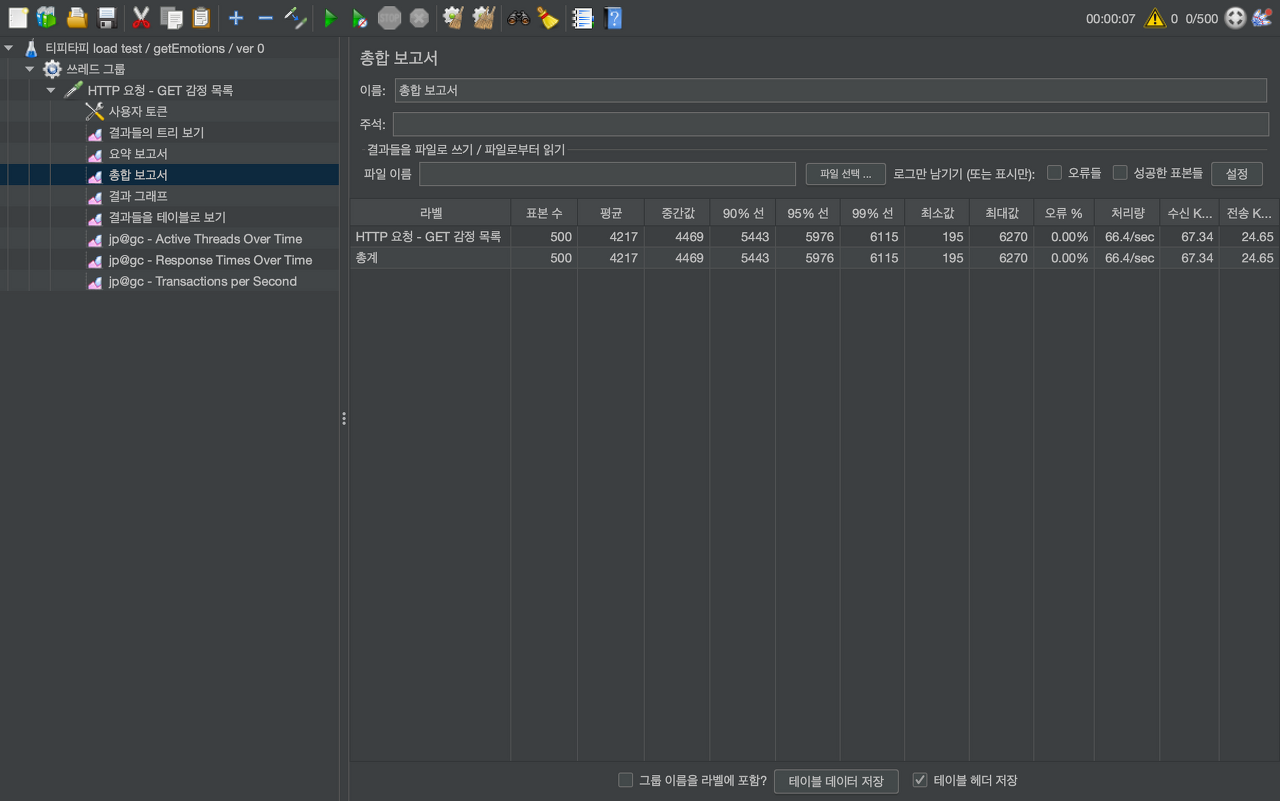Click the Shutdown X icon
Image resolution: width=1280 pixels, height=801 pixels.
pos(419,17)
